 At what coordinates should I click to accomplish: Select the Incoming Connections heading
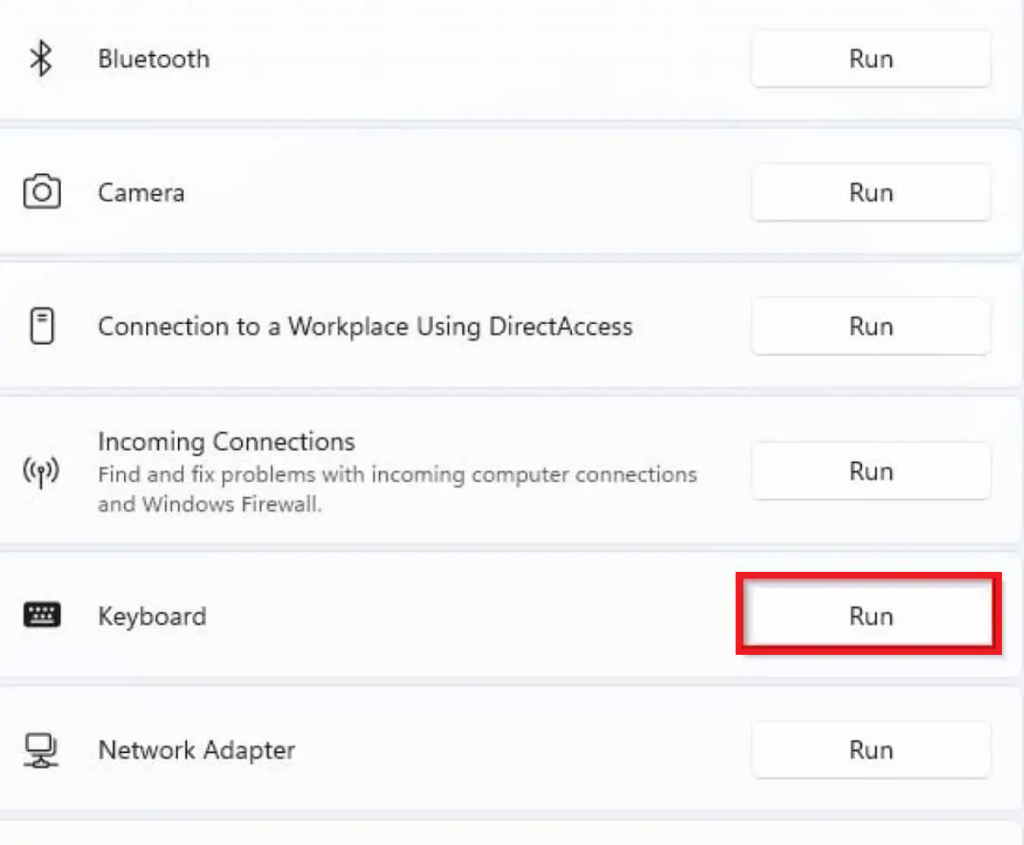click(226, 441)
